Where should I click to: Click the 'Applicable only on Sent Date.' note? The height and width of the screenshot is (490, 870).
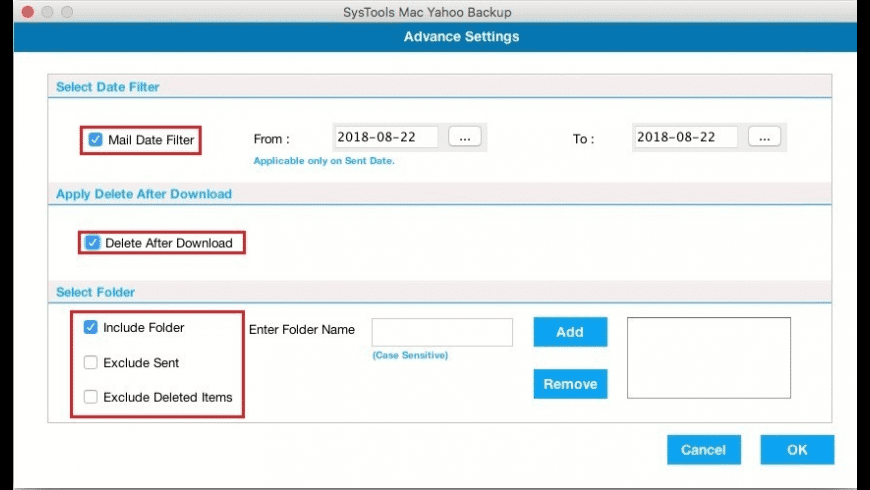(x=324, y=161)
